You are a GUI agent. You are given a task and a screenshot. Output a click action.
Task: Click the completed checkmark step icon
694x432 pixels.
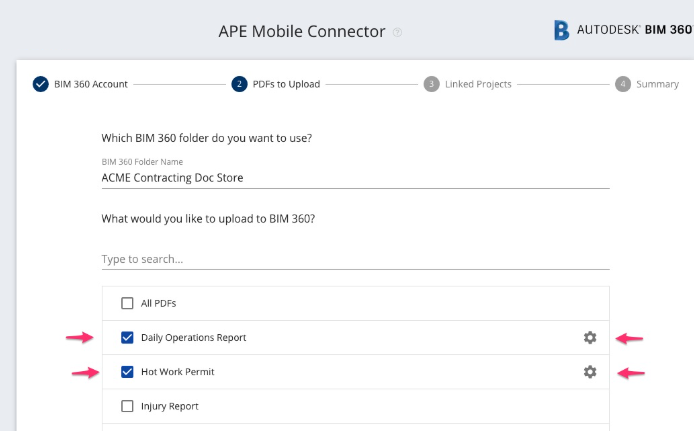click(x=40, y=84)
